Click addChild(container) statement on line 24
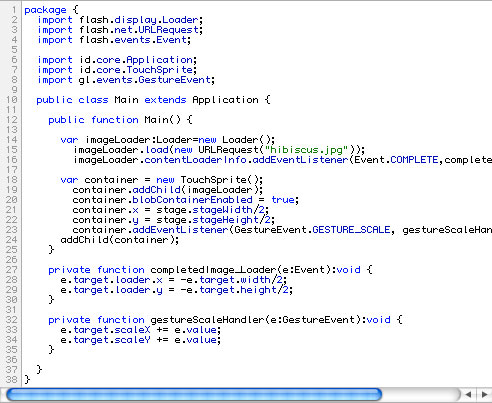Viewport: 492px width, 403px height. click(x=120, y=240)
